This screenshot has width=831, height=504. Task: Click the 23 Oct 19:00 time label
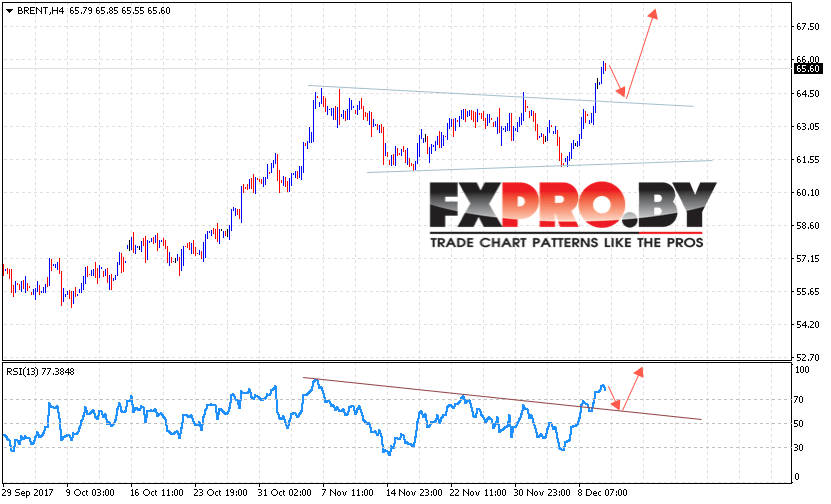[220, 493]
